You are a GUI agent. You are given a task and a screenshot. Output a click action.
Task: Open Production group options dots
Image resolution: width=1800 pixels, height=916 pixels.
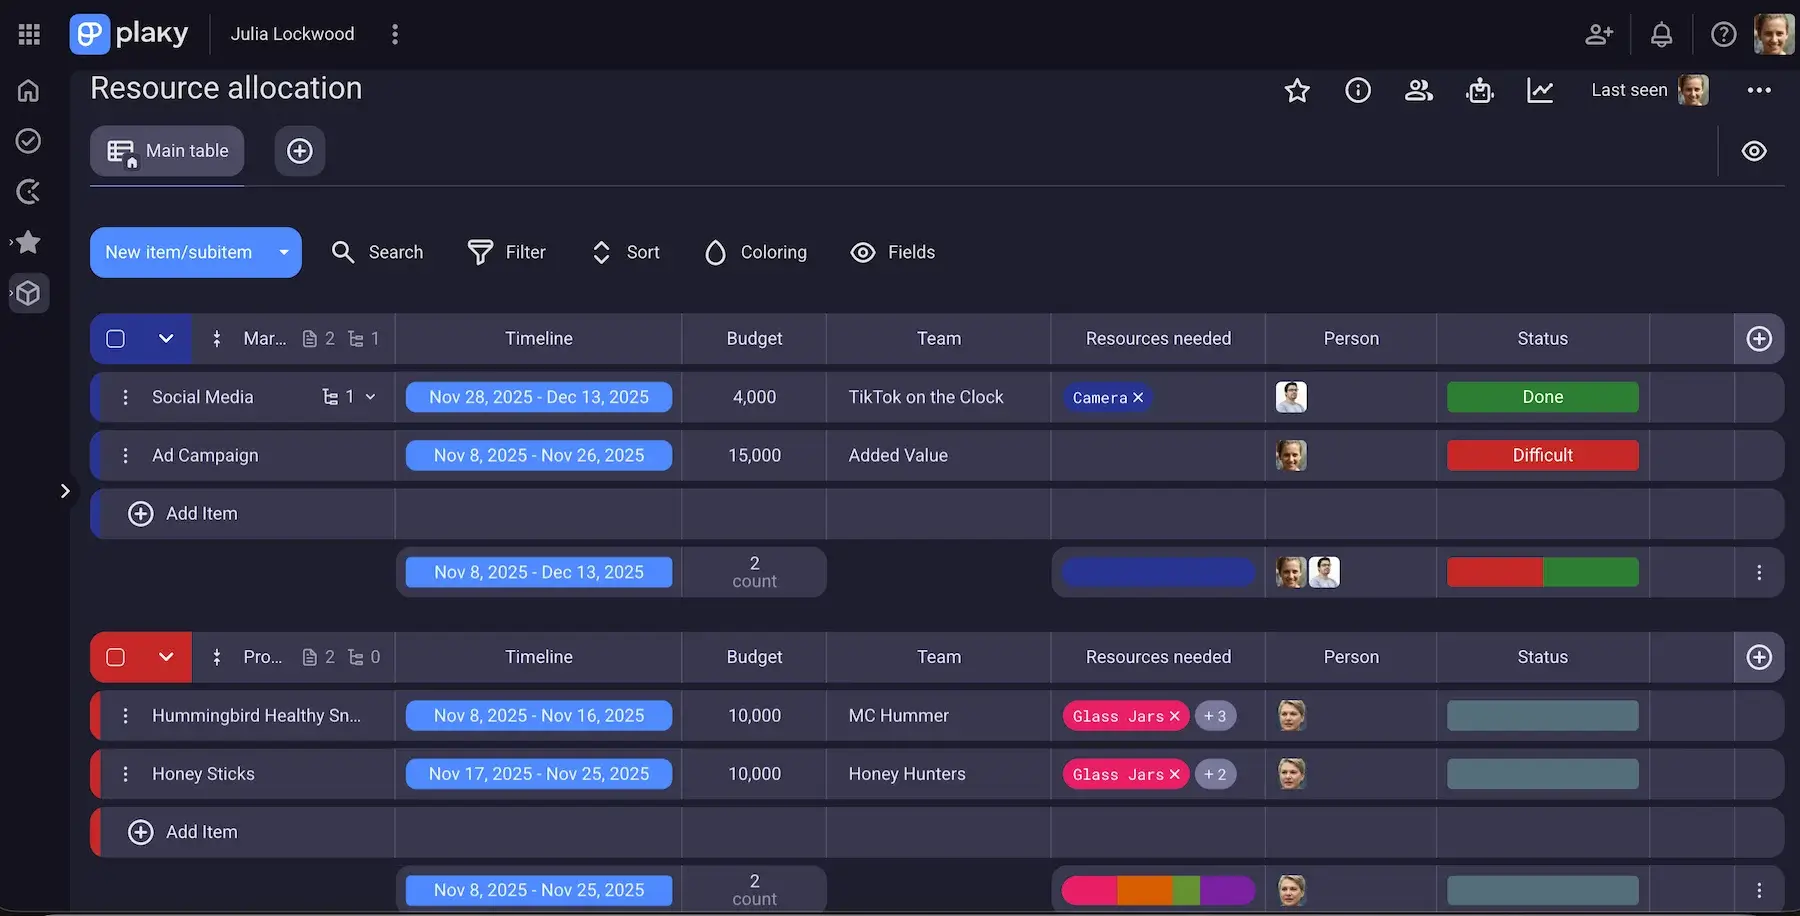[x=217, y=657]
